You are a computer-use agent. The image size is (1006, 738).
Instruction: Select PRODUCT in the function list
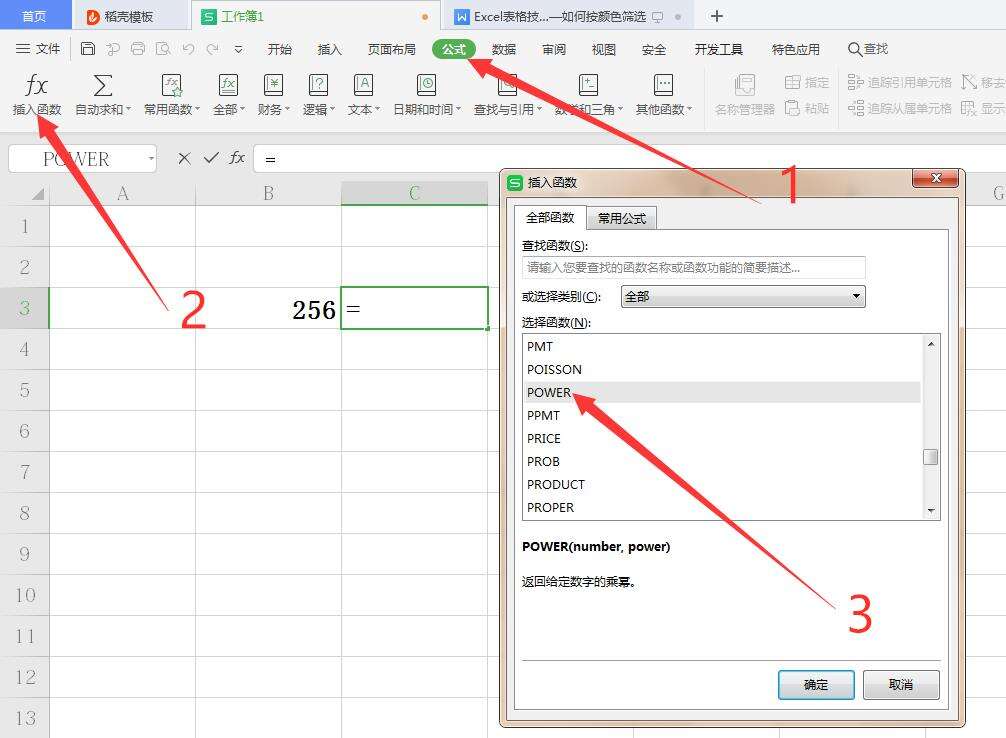click(722, 485)
